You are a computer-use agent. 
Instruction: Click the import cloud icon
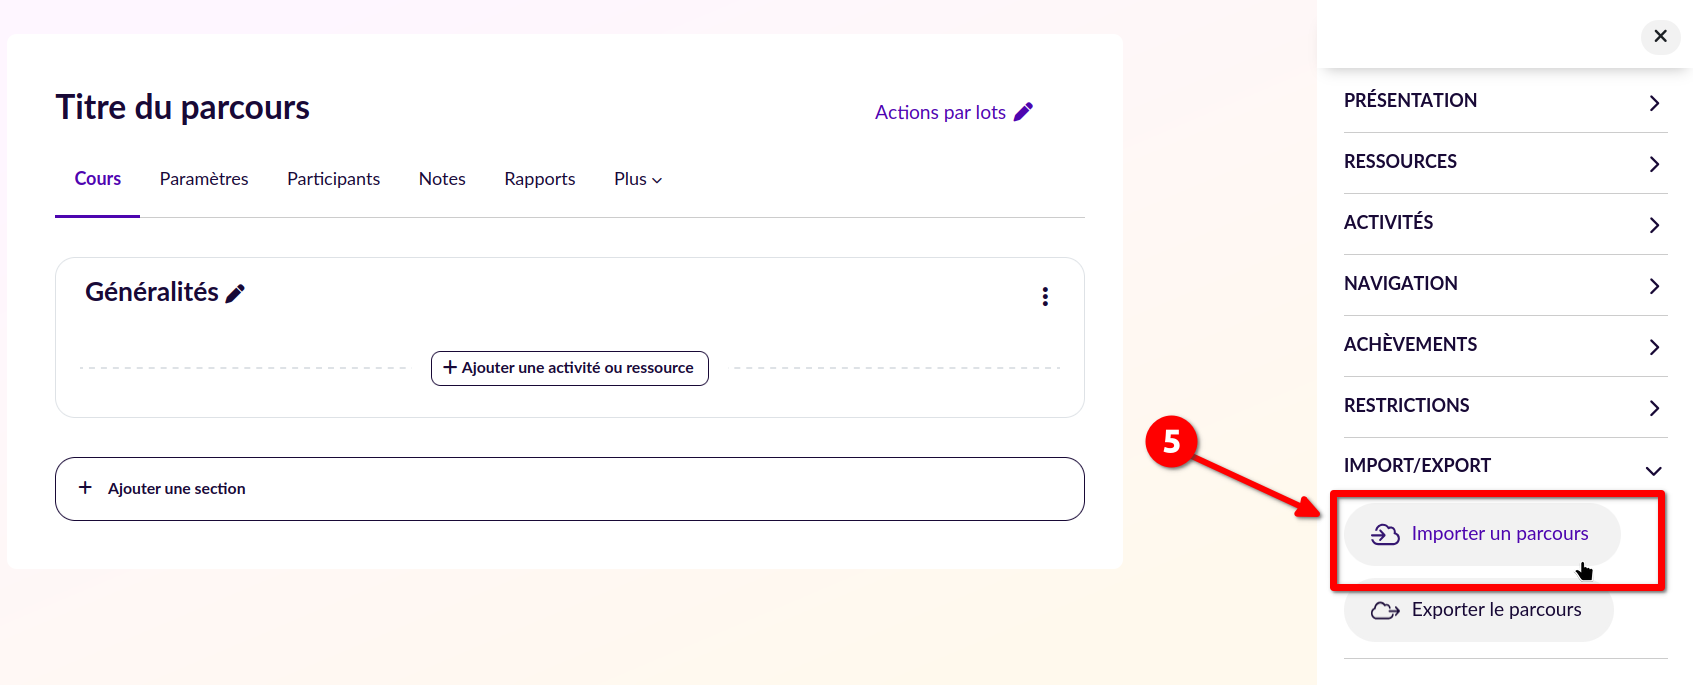(1385, 534)
